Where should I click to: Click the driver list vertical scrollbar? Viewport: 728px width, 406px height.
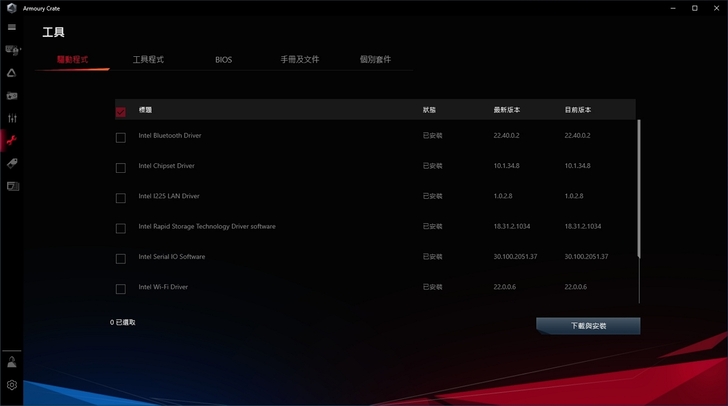point(639,188)
